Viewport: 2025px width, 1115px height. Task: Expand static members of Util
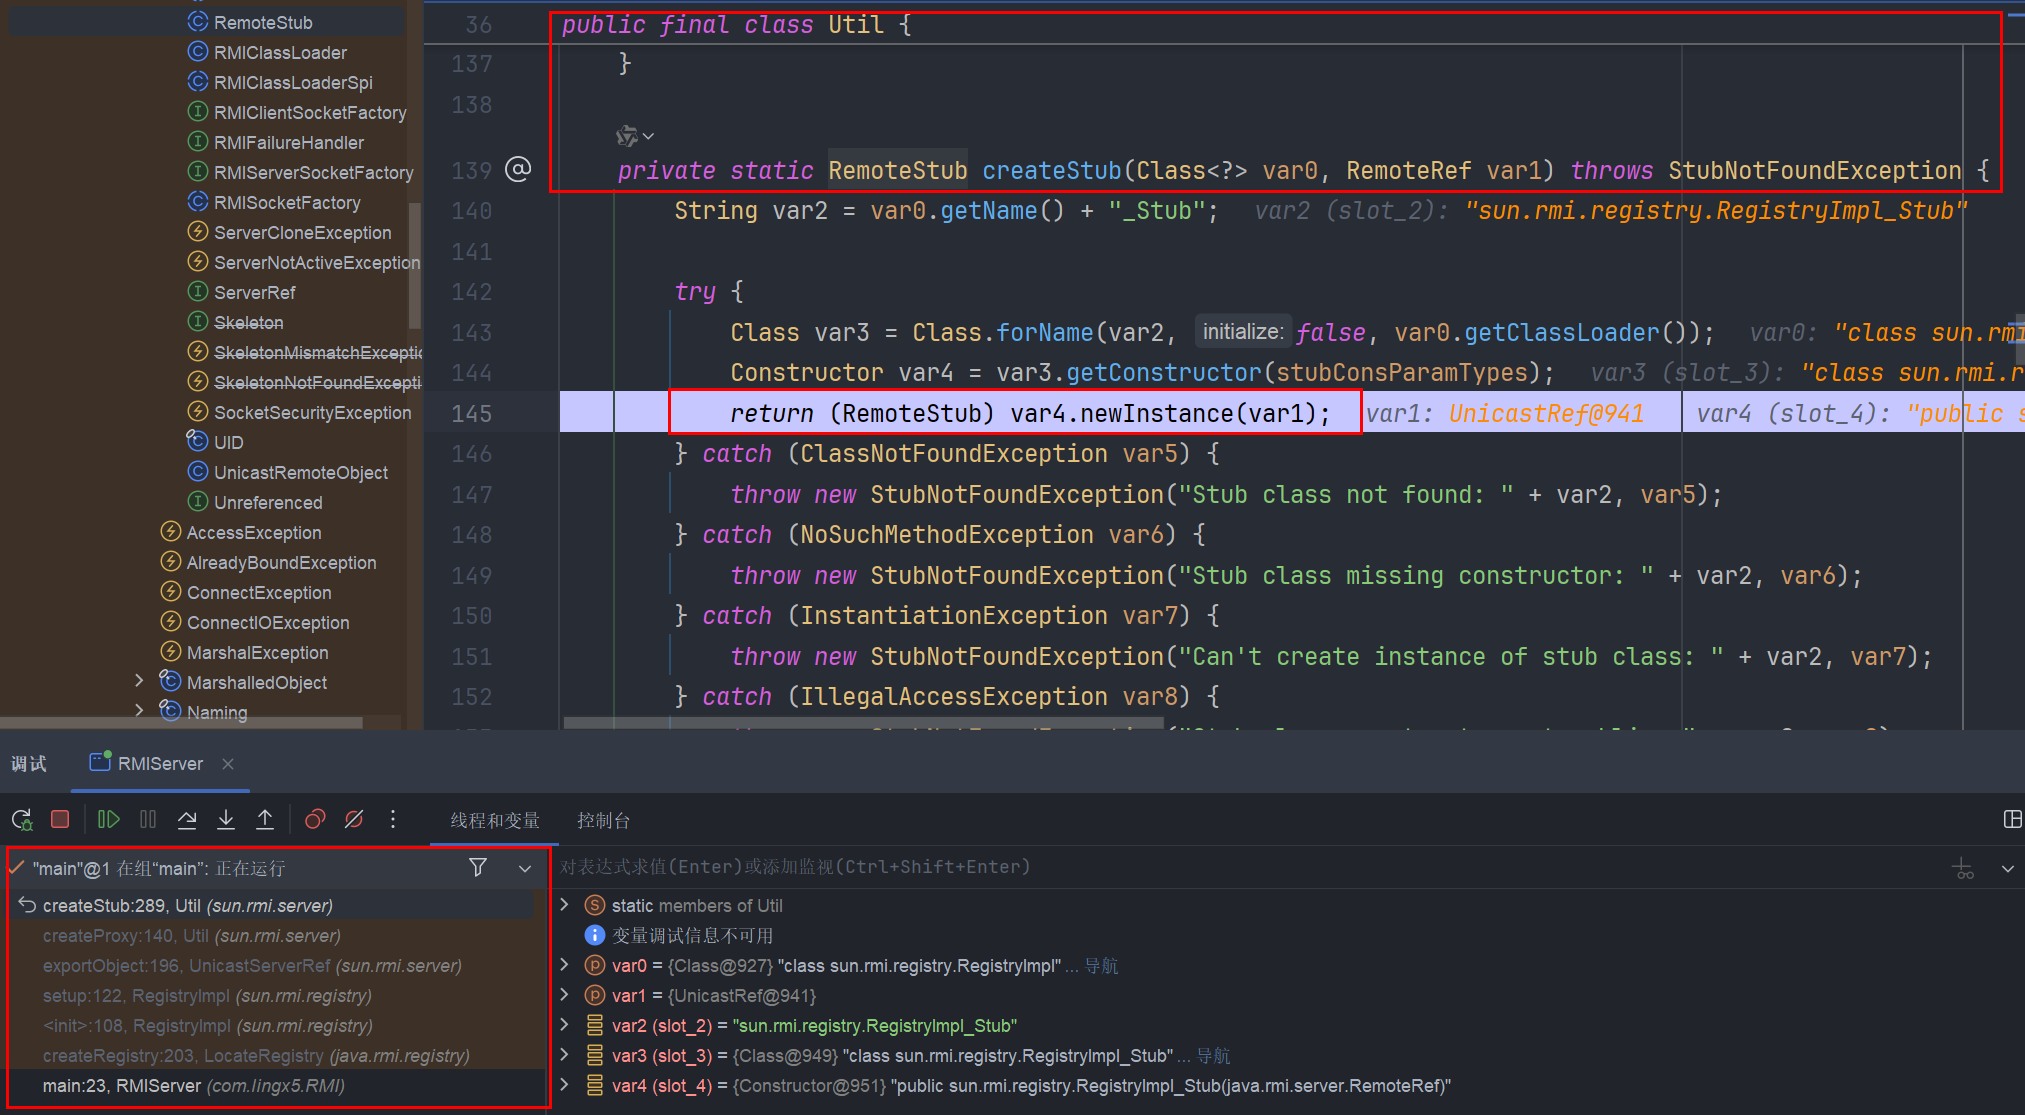pos(565,905)
